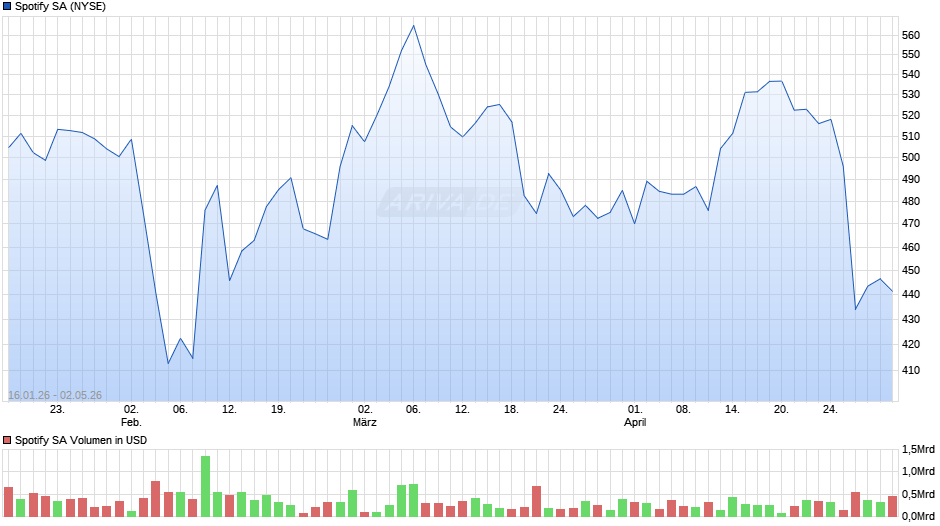Click the 'März' month label
This screenshot has width=940, height=526.
coord(364,422)
